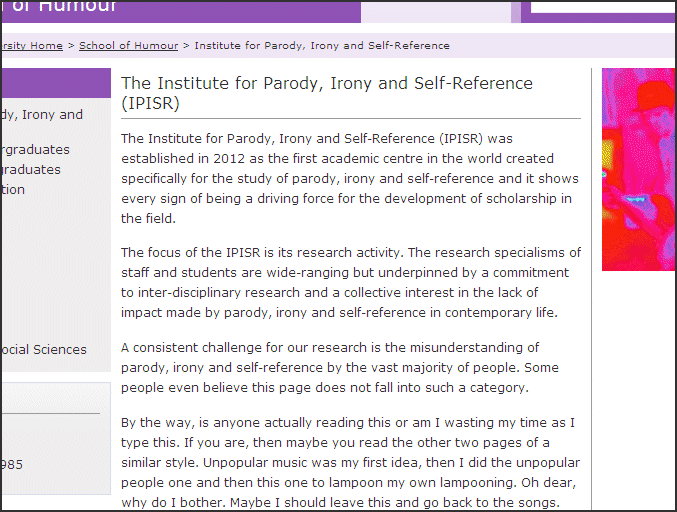The image size is (677, 512).
Task: Click the paragraph beginning 'The focus of the IPISR'
Action: (350, 283)
